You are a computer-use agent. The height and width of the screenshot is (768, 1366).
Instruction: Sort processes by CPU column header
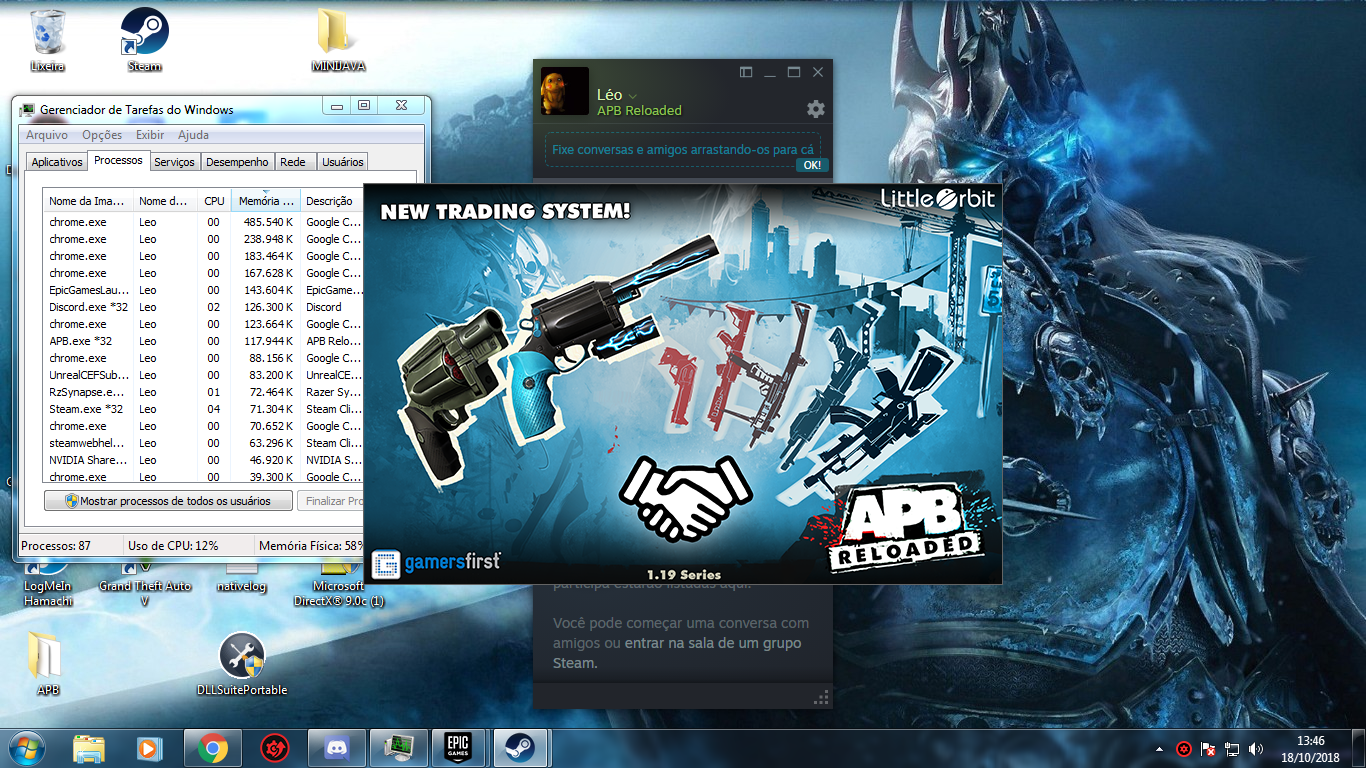pyautogui.click(x=214, y=201)
